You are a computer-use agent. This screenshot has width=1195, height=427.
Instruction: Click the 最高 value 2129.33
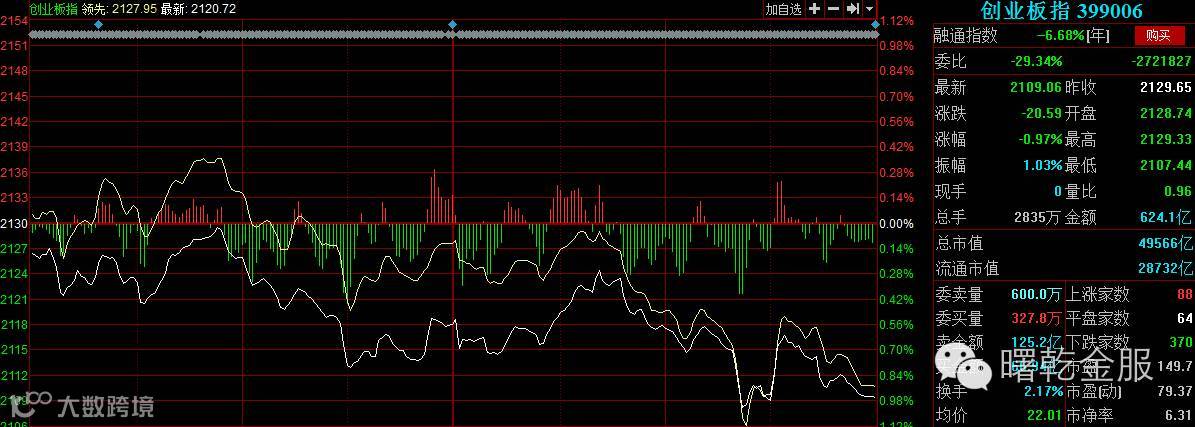1166,140
